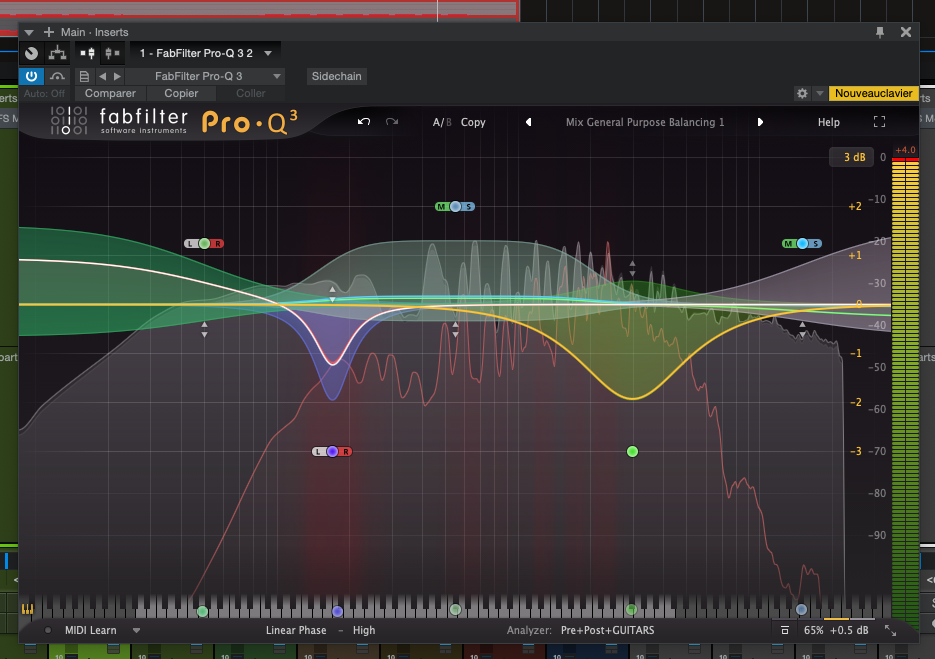Toggle plugin power bypass button
The image size is (935, 659).
[x=31, y=76]
